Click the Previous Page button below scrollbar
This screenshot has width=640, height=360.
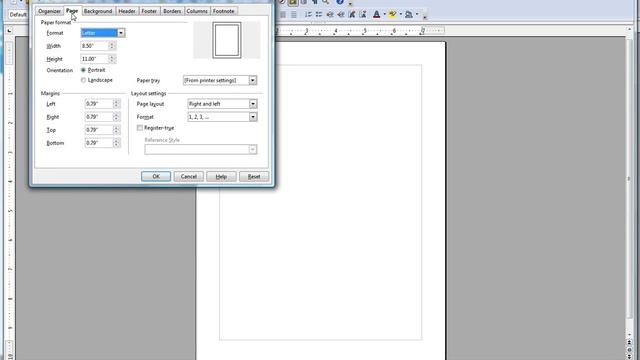(629, 342)
